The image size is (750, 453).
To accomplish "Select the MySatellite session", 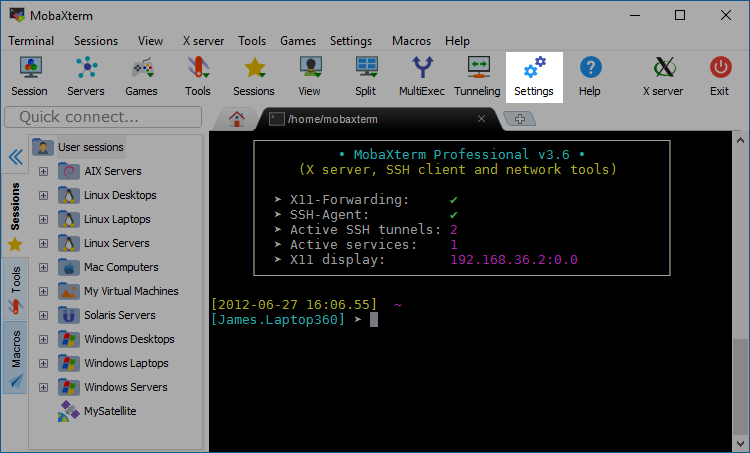I will click(111, 411).
